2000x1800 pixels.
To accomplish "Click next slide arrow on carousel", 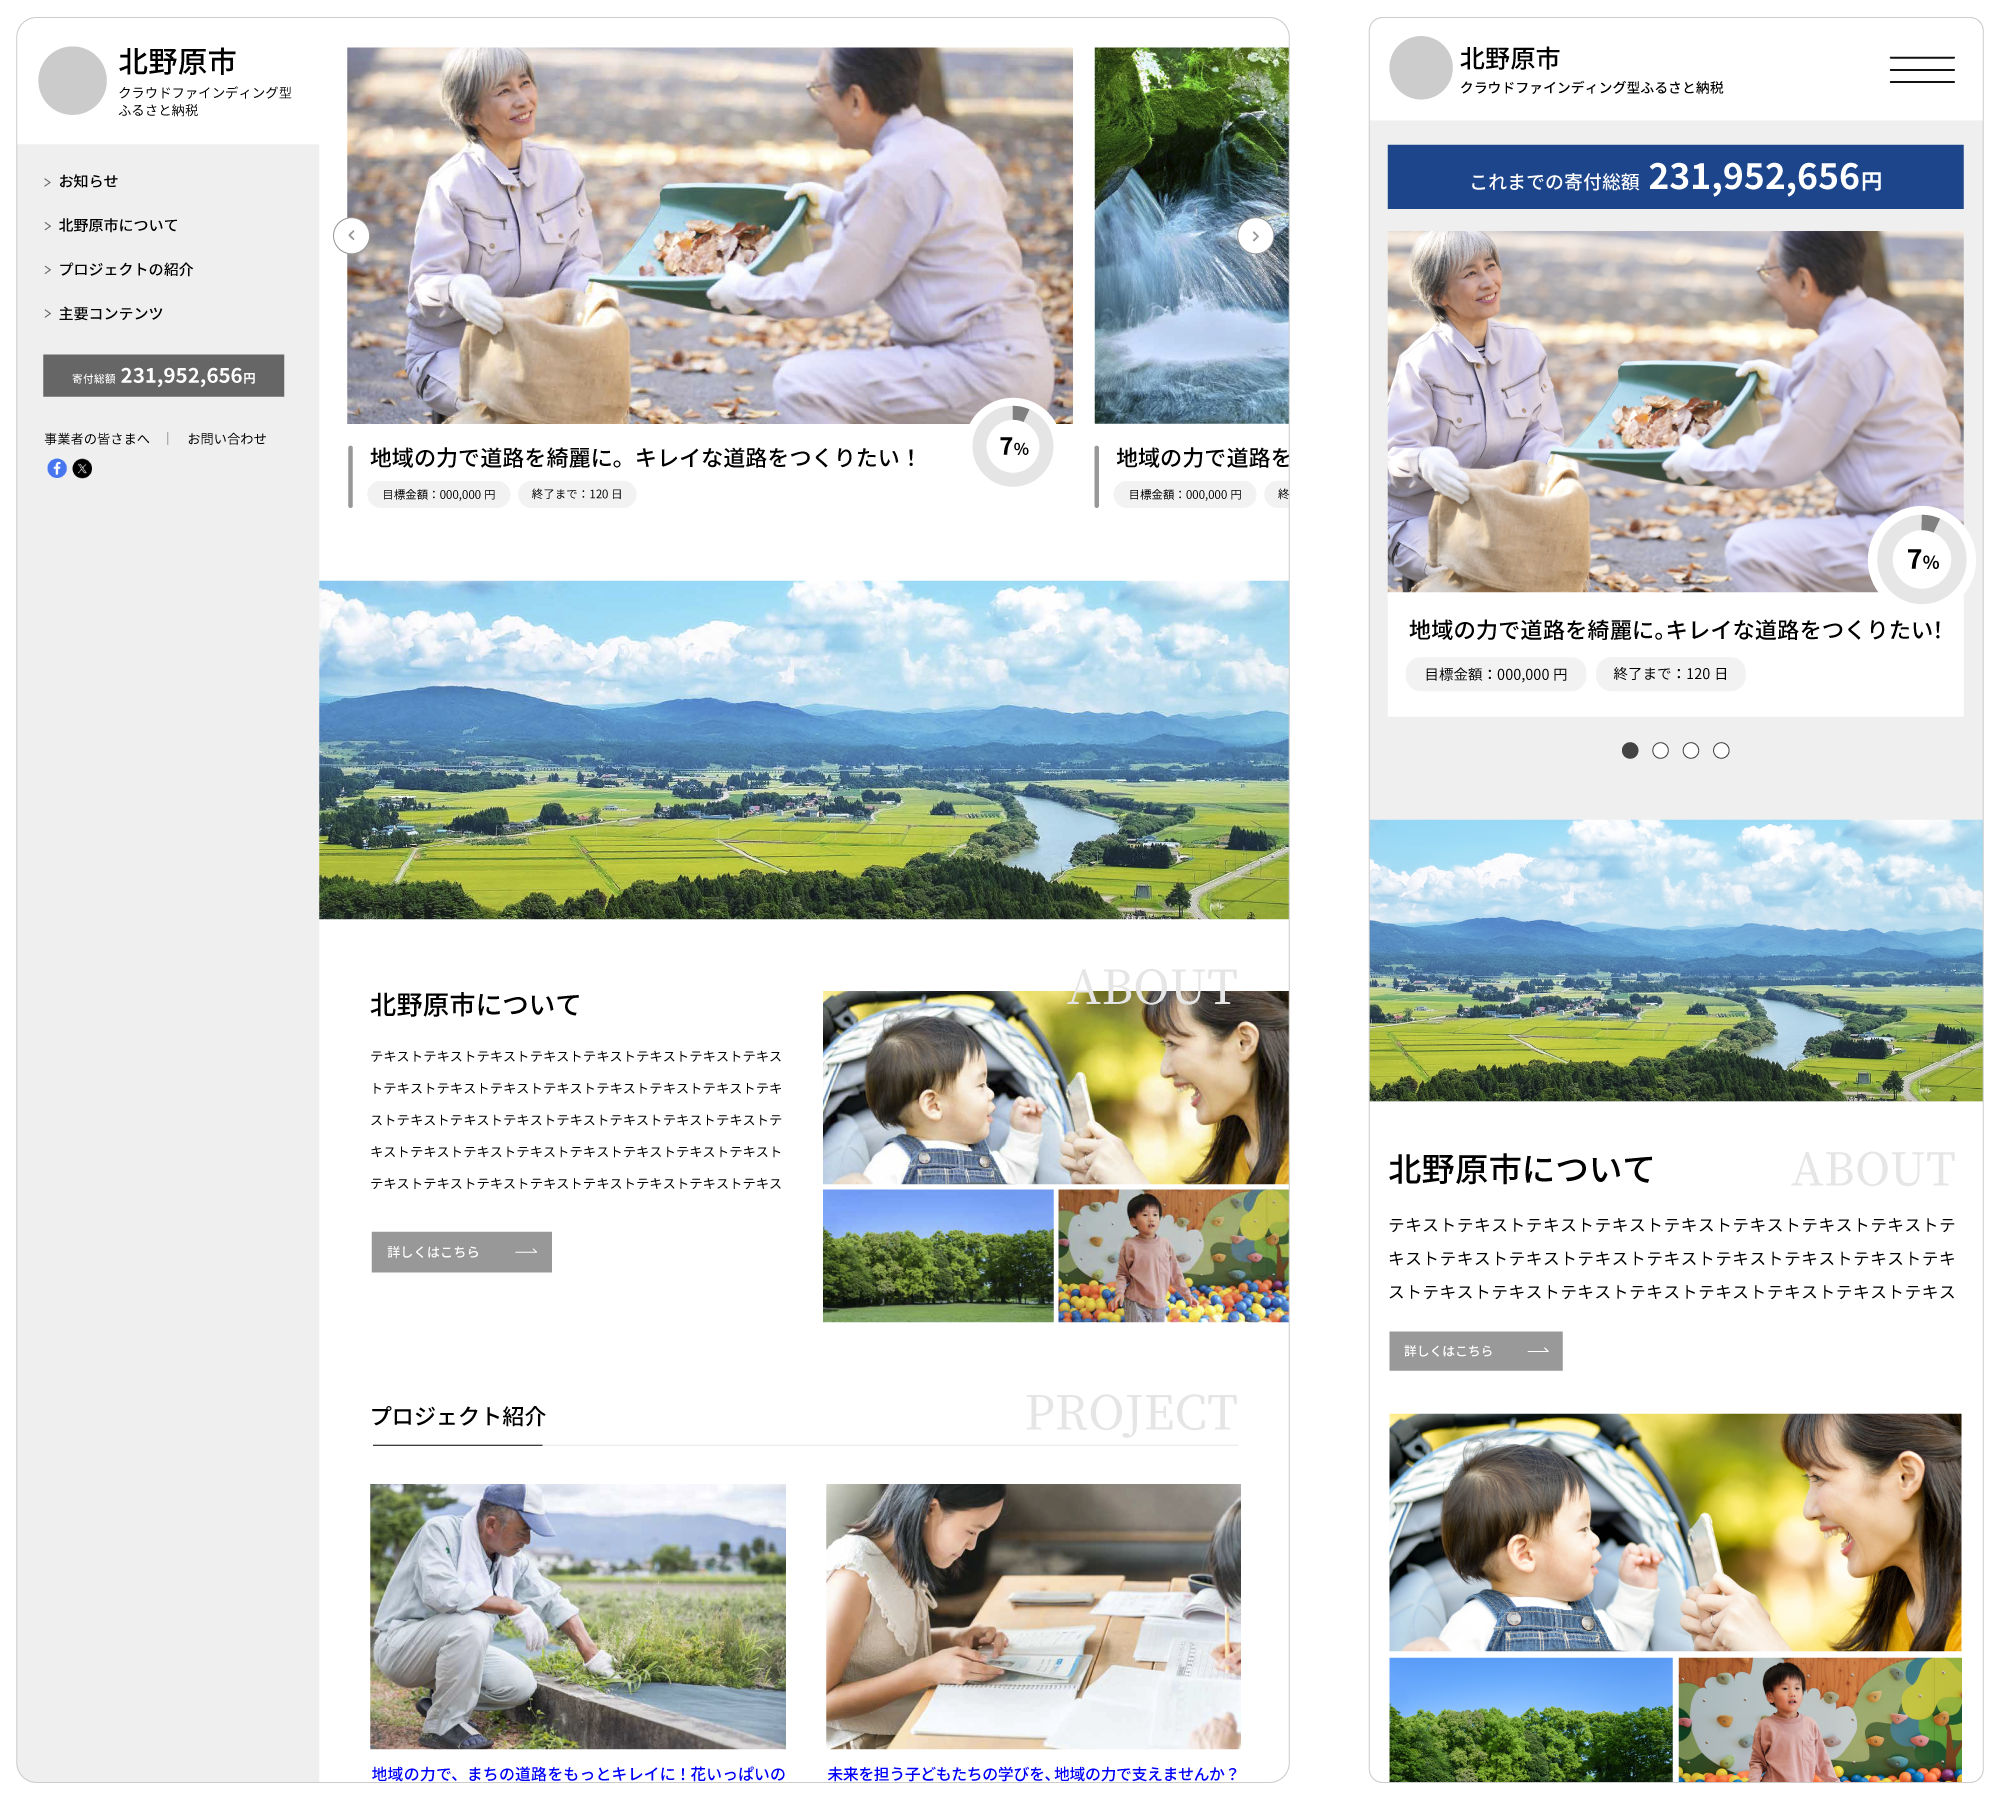I will (1255, 236).
